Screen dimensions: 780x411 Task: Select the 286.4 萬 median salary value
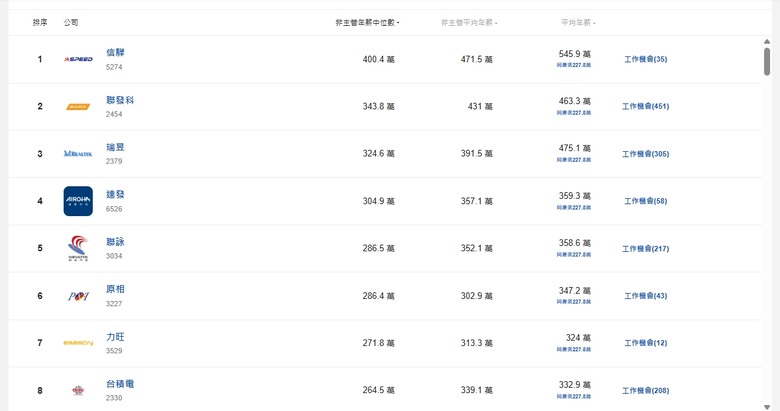[x=379, y=296]
